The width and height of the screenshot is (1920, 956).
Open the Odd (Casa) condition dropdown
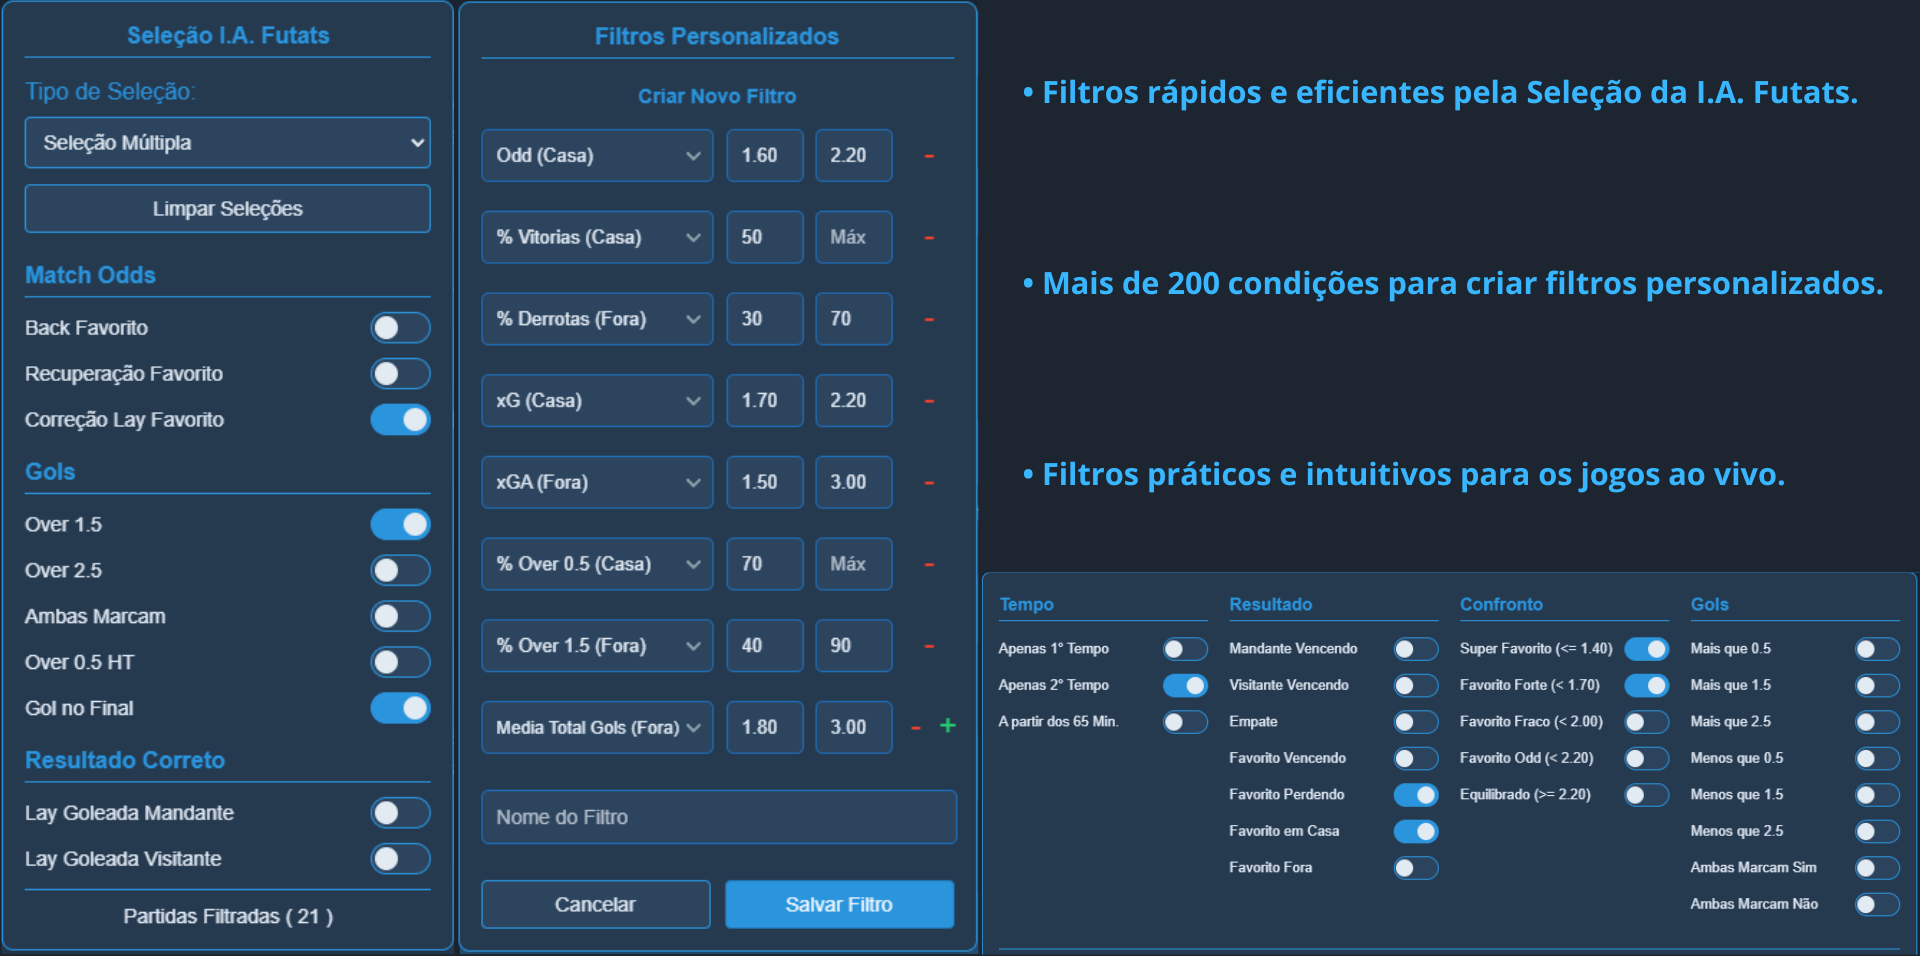(x=597, y=156)
